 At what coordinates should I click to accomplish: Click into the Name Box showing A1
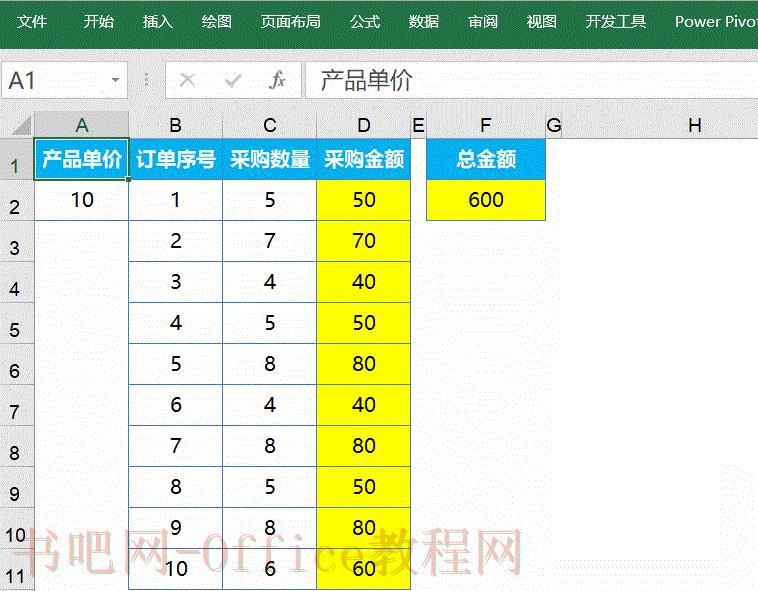click(x=64, y=80)
